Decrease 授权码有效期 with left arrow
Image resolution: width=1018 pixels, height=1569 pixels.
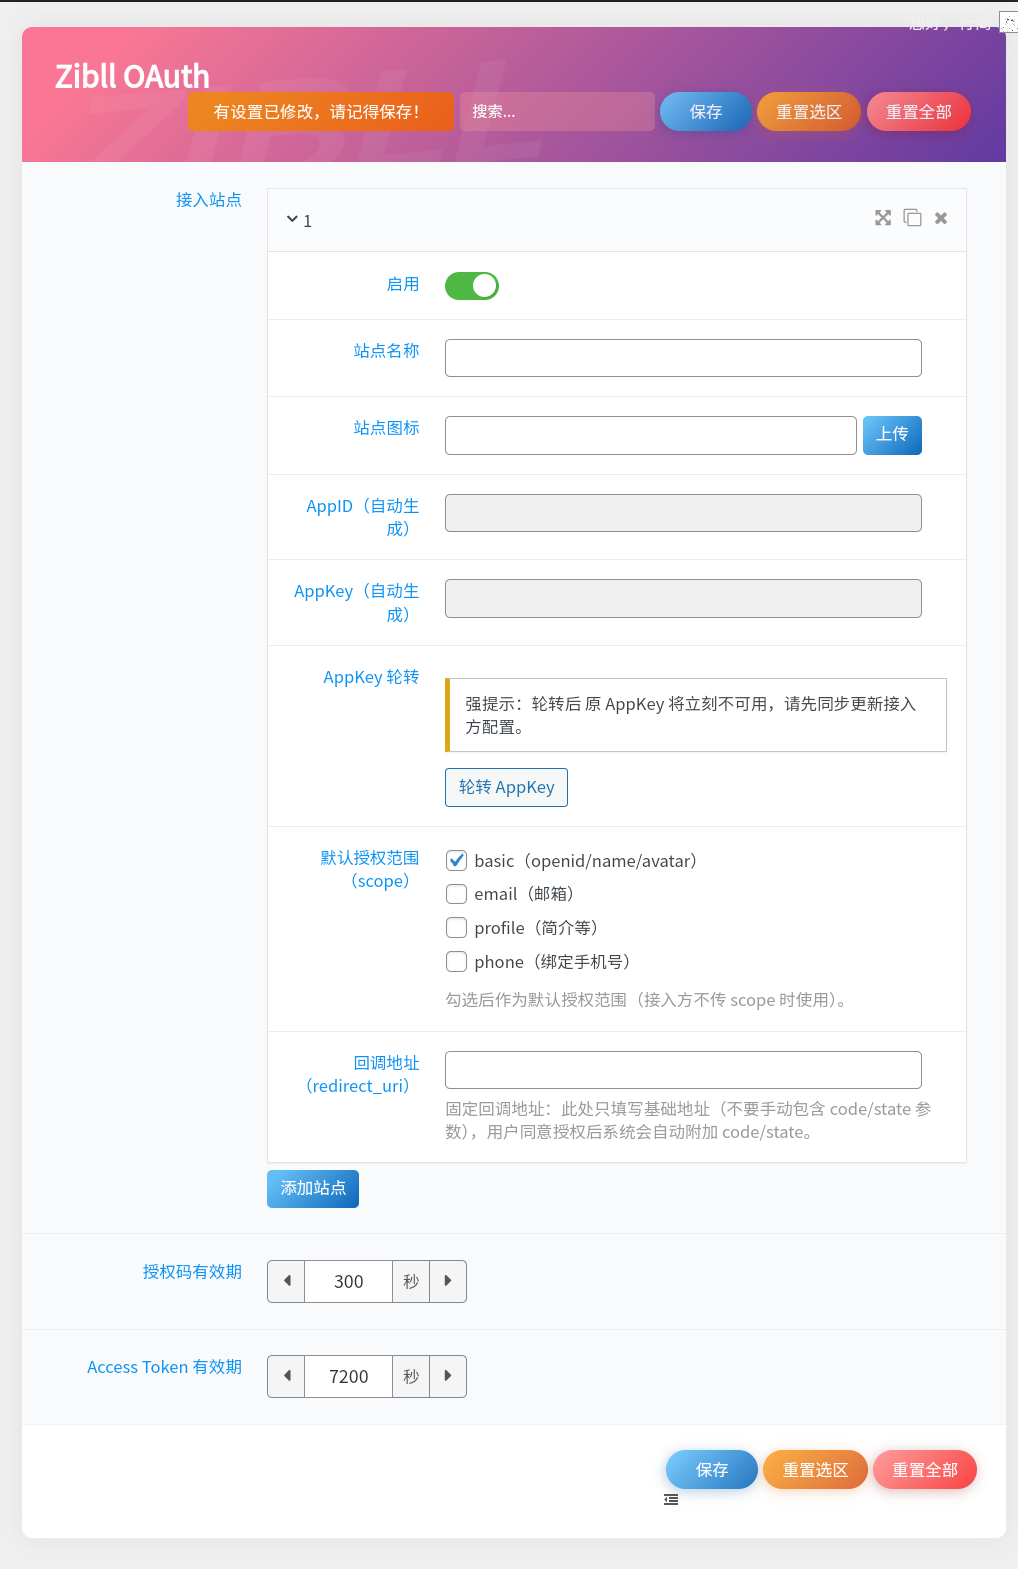click(x=287, y=1281)
